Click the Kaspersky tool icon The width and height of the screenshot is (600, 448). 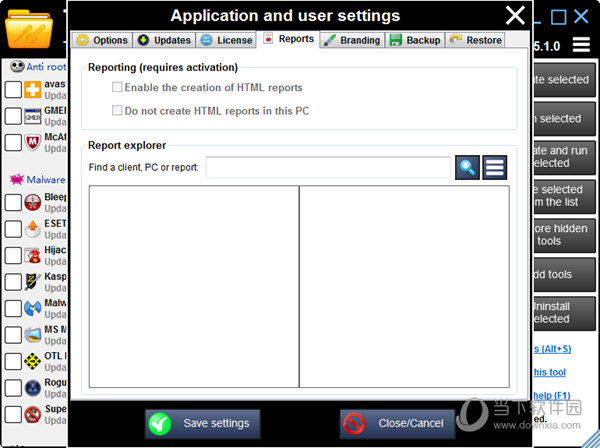coord(33,282)
